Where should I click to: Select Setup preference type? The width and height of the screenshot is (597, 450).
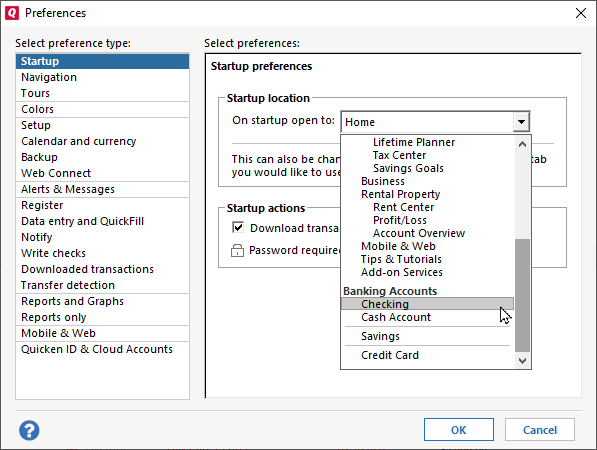click(102, 125)
